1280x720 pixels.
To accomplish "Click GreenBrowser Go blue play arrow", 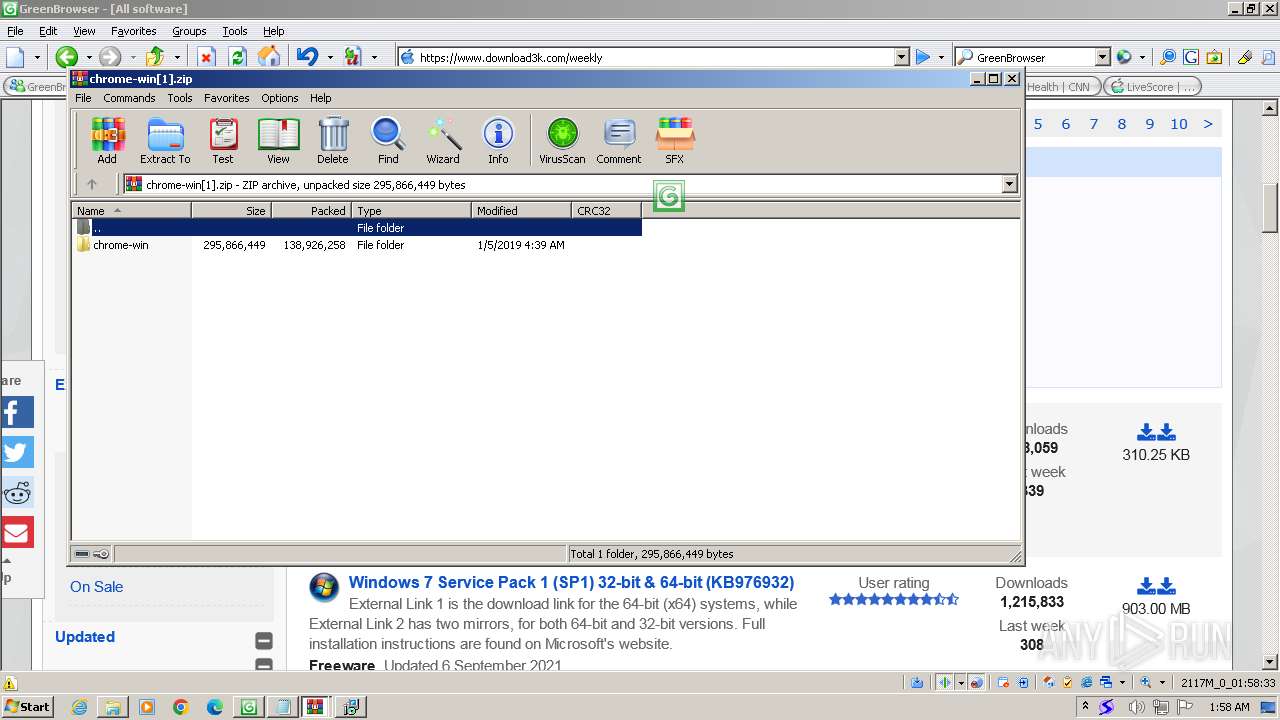I will tap(923, 57).
